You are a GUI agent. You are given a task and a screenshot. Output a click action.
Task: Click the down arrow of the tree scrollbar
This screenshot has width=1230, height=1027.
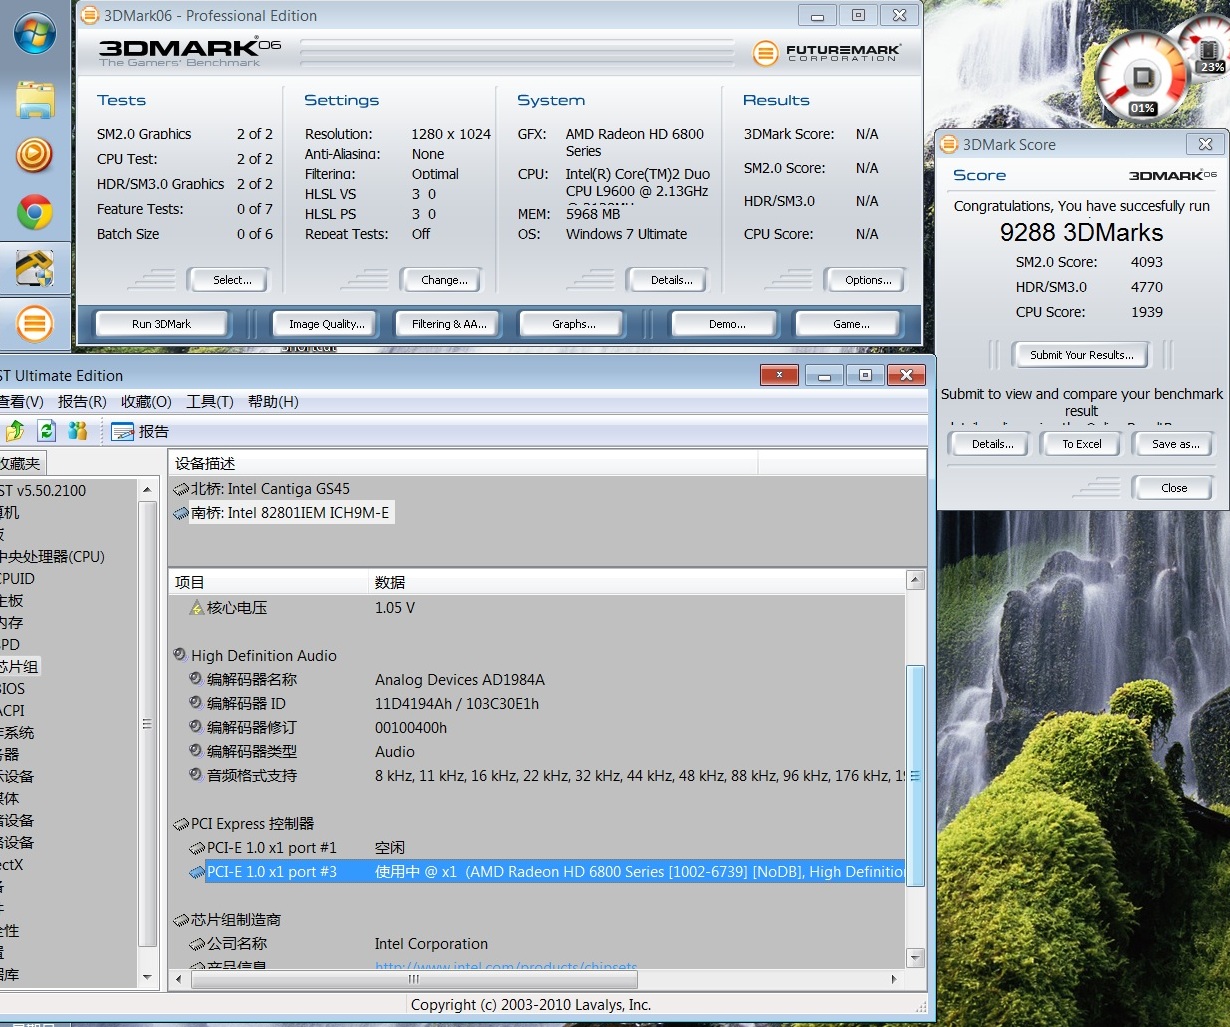tap(148, 976)
